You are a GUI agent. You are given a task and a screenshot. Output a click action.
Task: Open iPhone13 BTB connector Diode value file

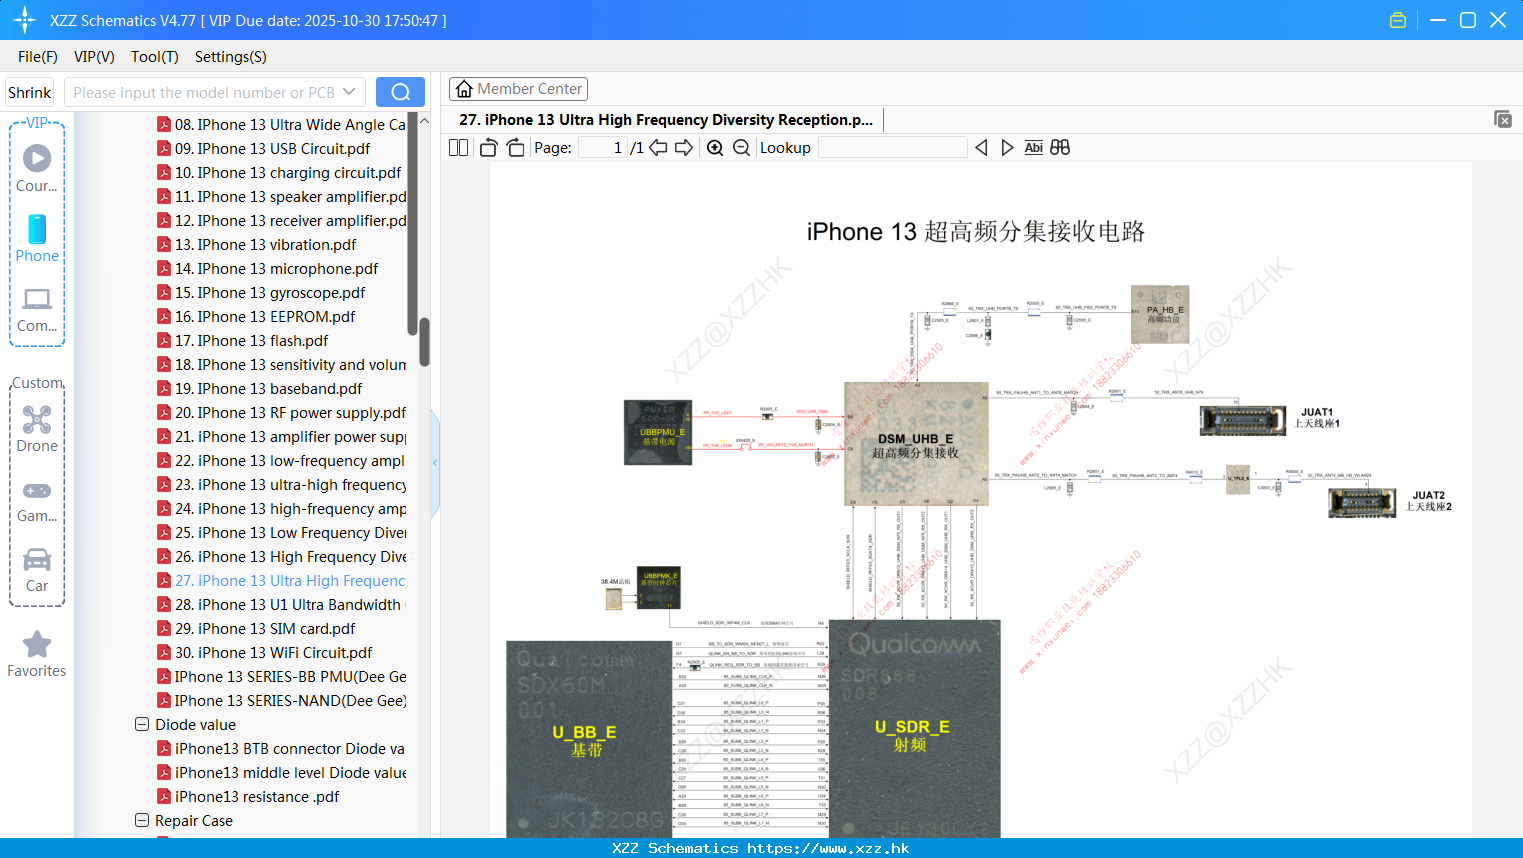281,748
